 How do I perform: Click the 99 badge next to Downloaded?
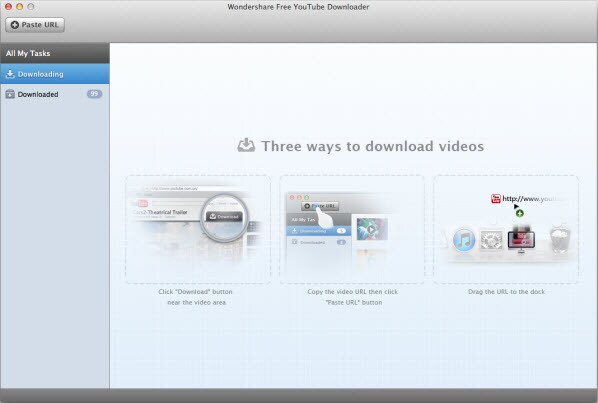94,94
